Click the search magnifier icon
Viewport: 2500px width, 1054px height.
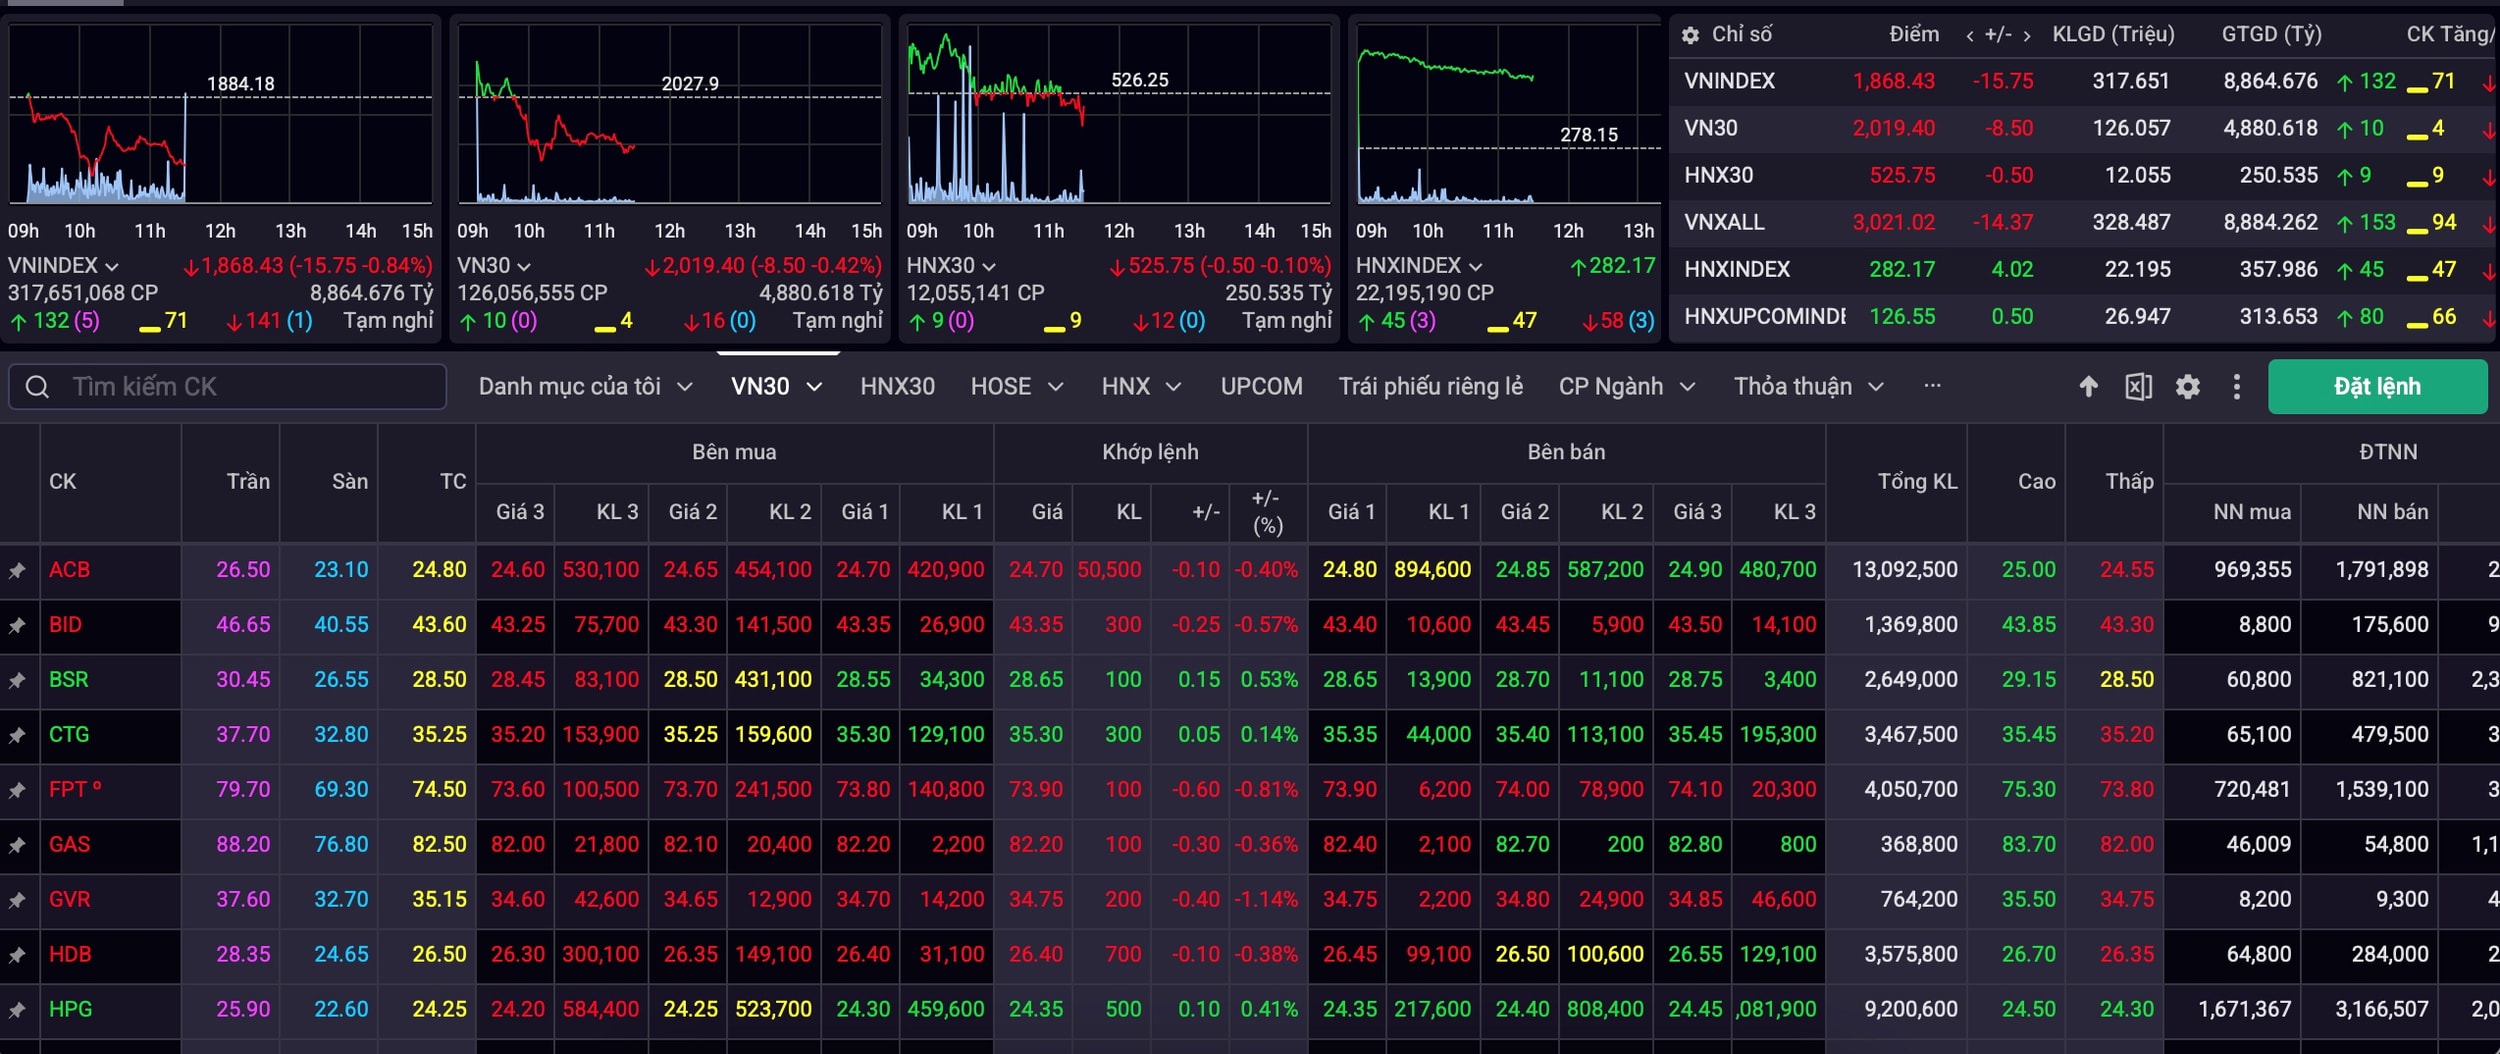pos(37,387)
